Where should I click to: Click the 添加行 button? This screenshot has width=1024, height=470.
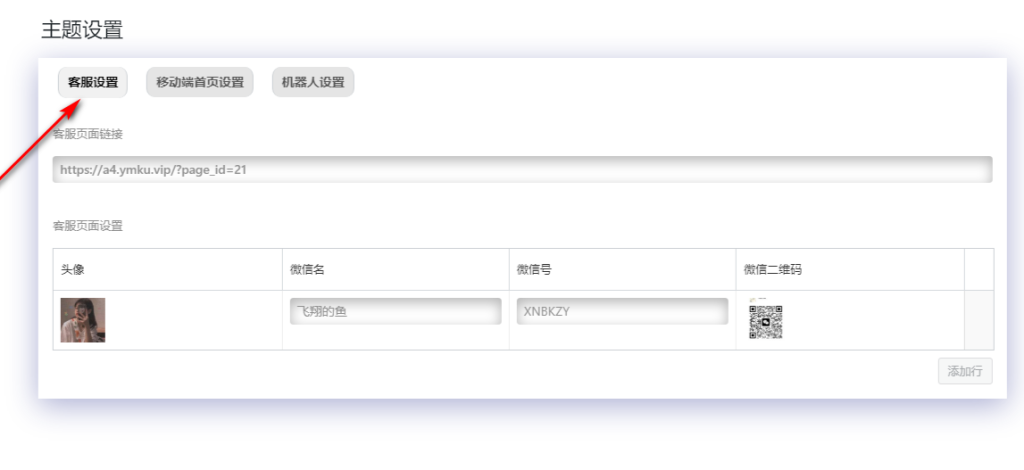tap(965, 371)
